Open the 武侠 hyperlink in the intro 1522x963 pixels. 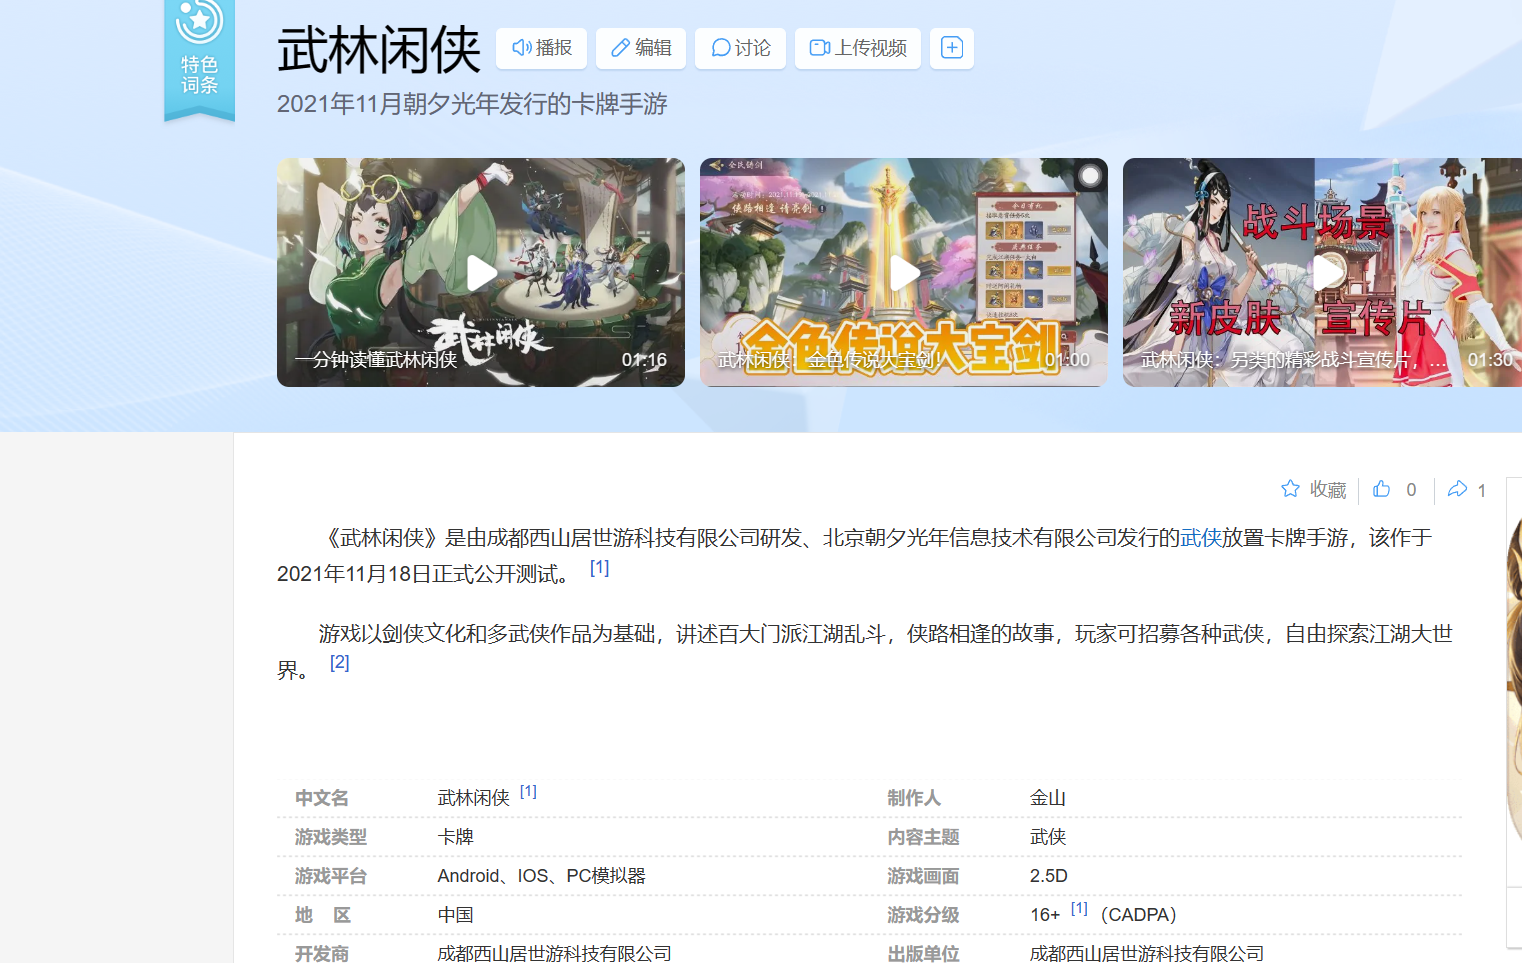pos(1201,538)
